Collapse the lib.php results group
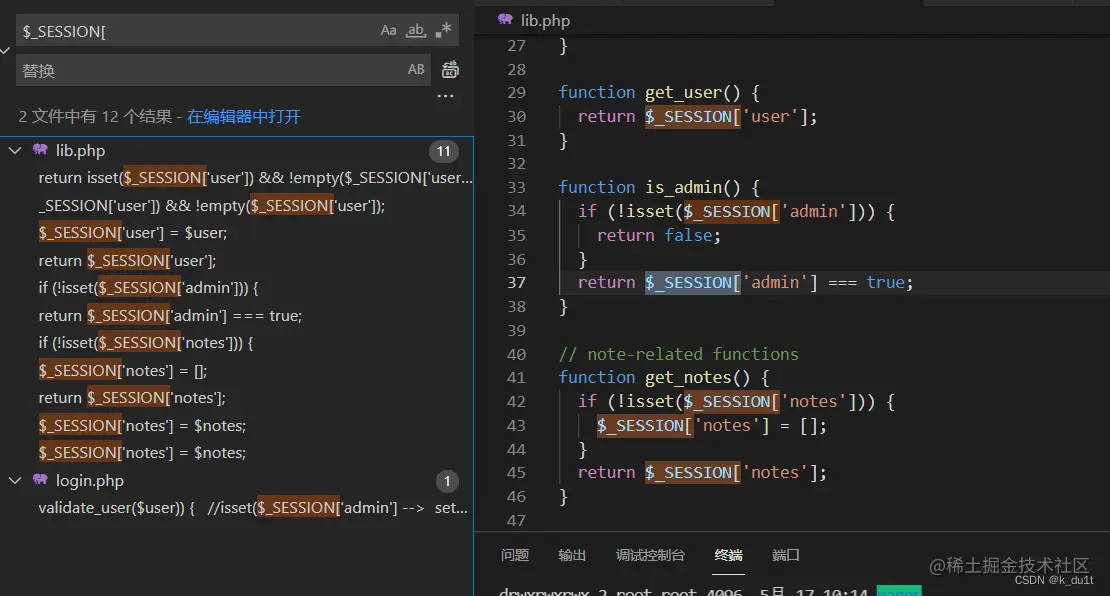Screen dimensions: 1110x596 [15, 150]
